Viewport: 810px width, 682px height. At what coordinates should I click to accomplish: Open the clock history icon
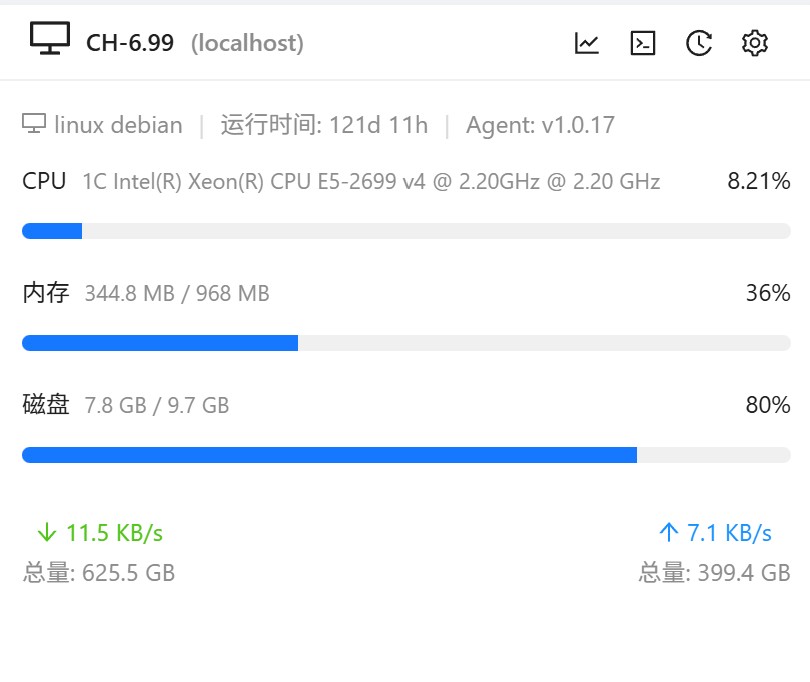coord(699,43)
